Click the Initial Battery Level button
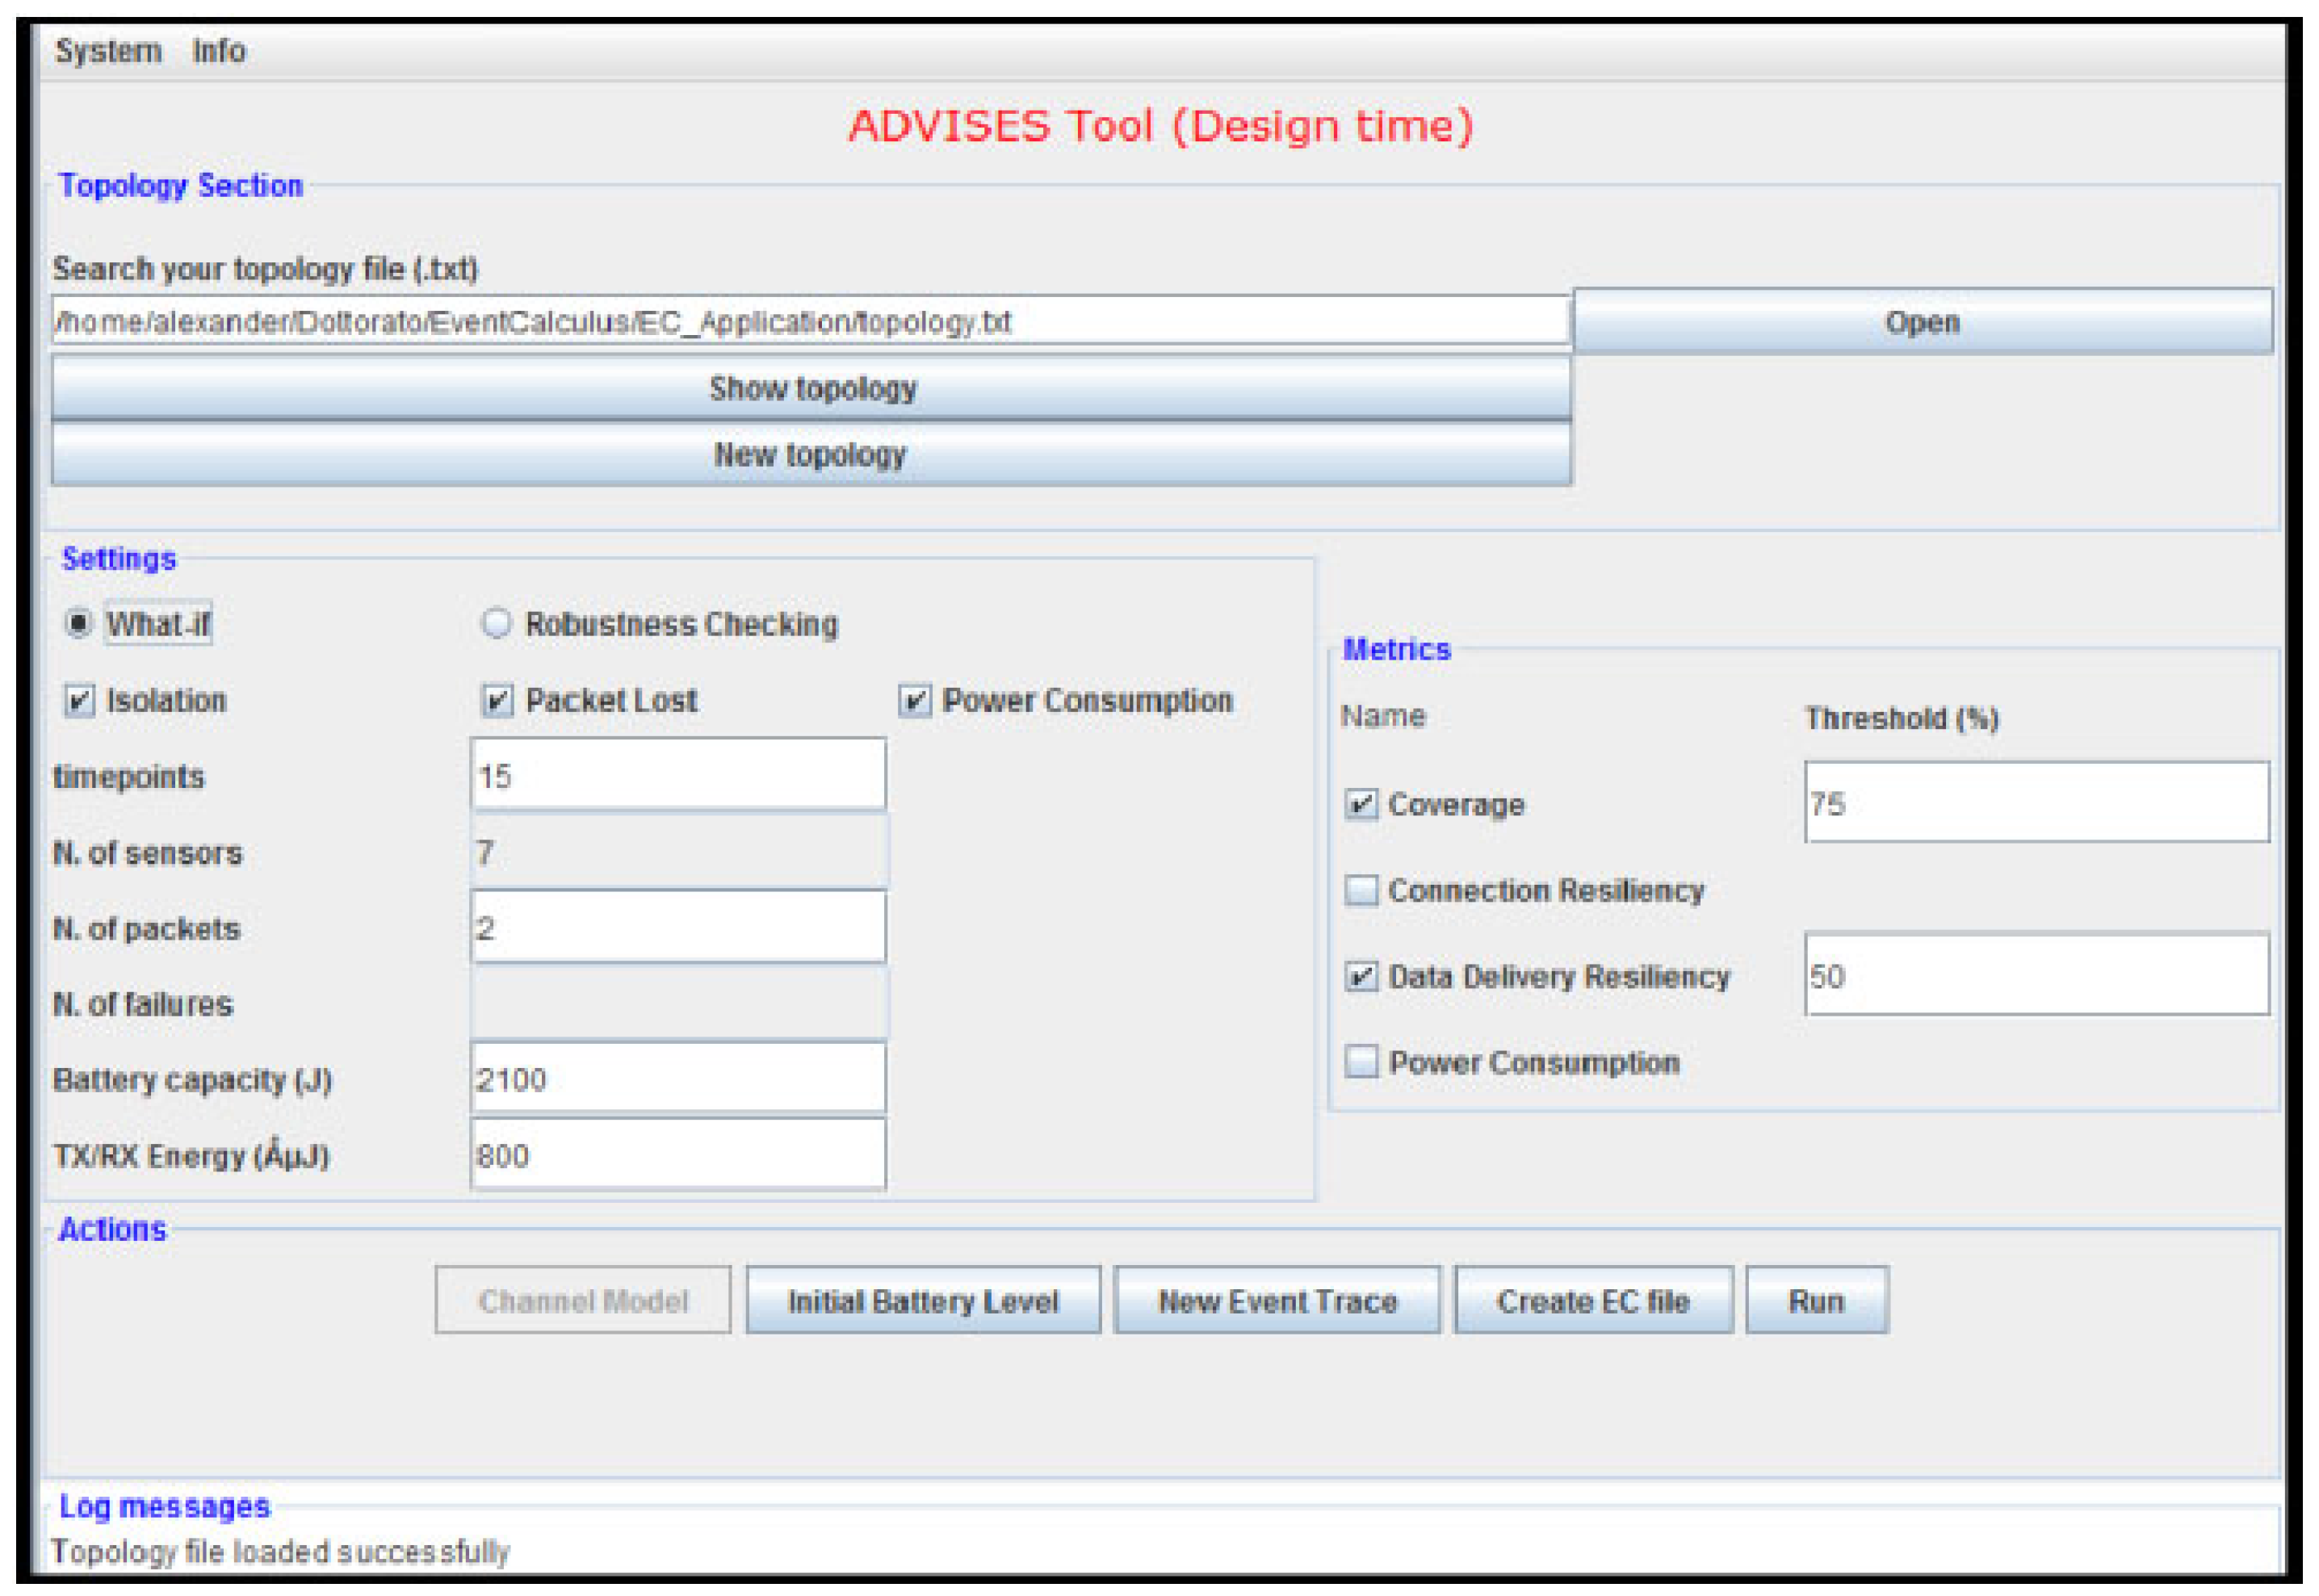This screenshot has width=2319, height=1596. (922, 1300)
